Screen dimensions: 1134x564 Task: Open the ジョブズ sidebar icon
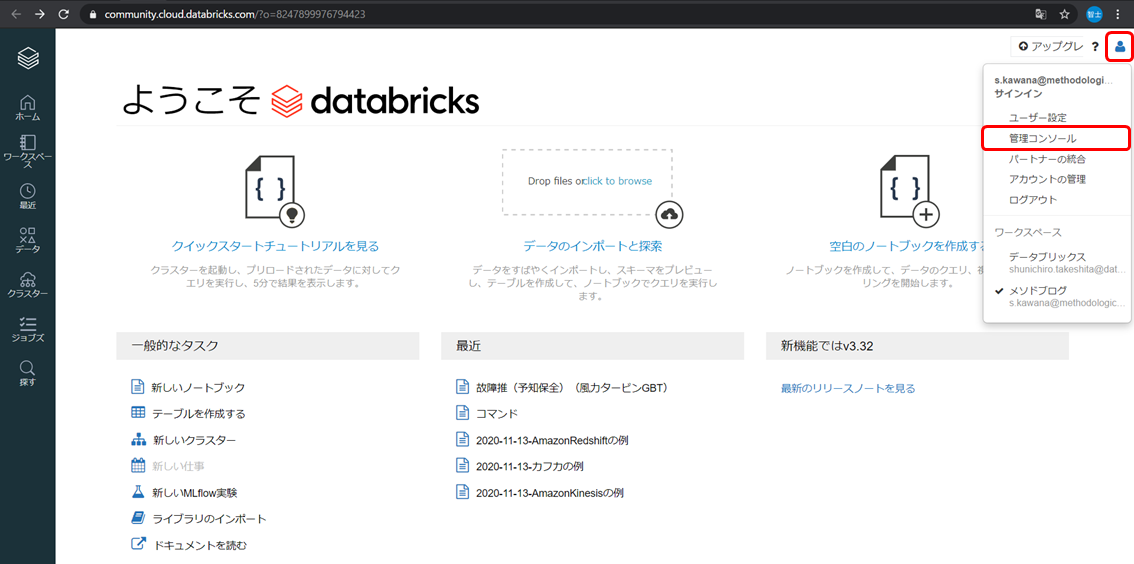click(27, 329)
